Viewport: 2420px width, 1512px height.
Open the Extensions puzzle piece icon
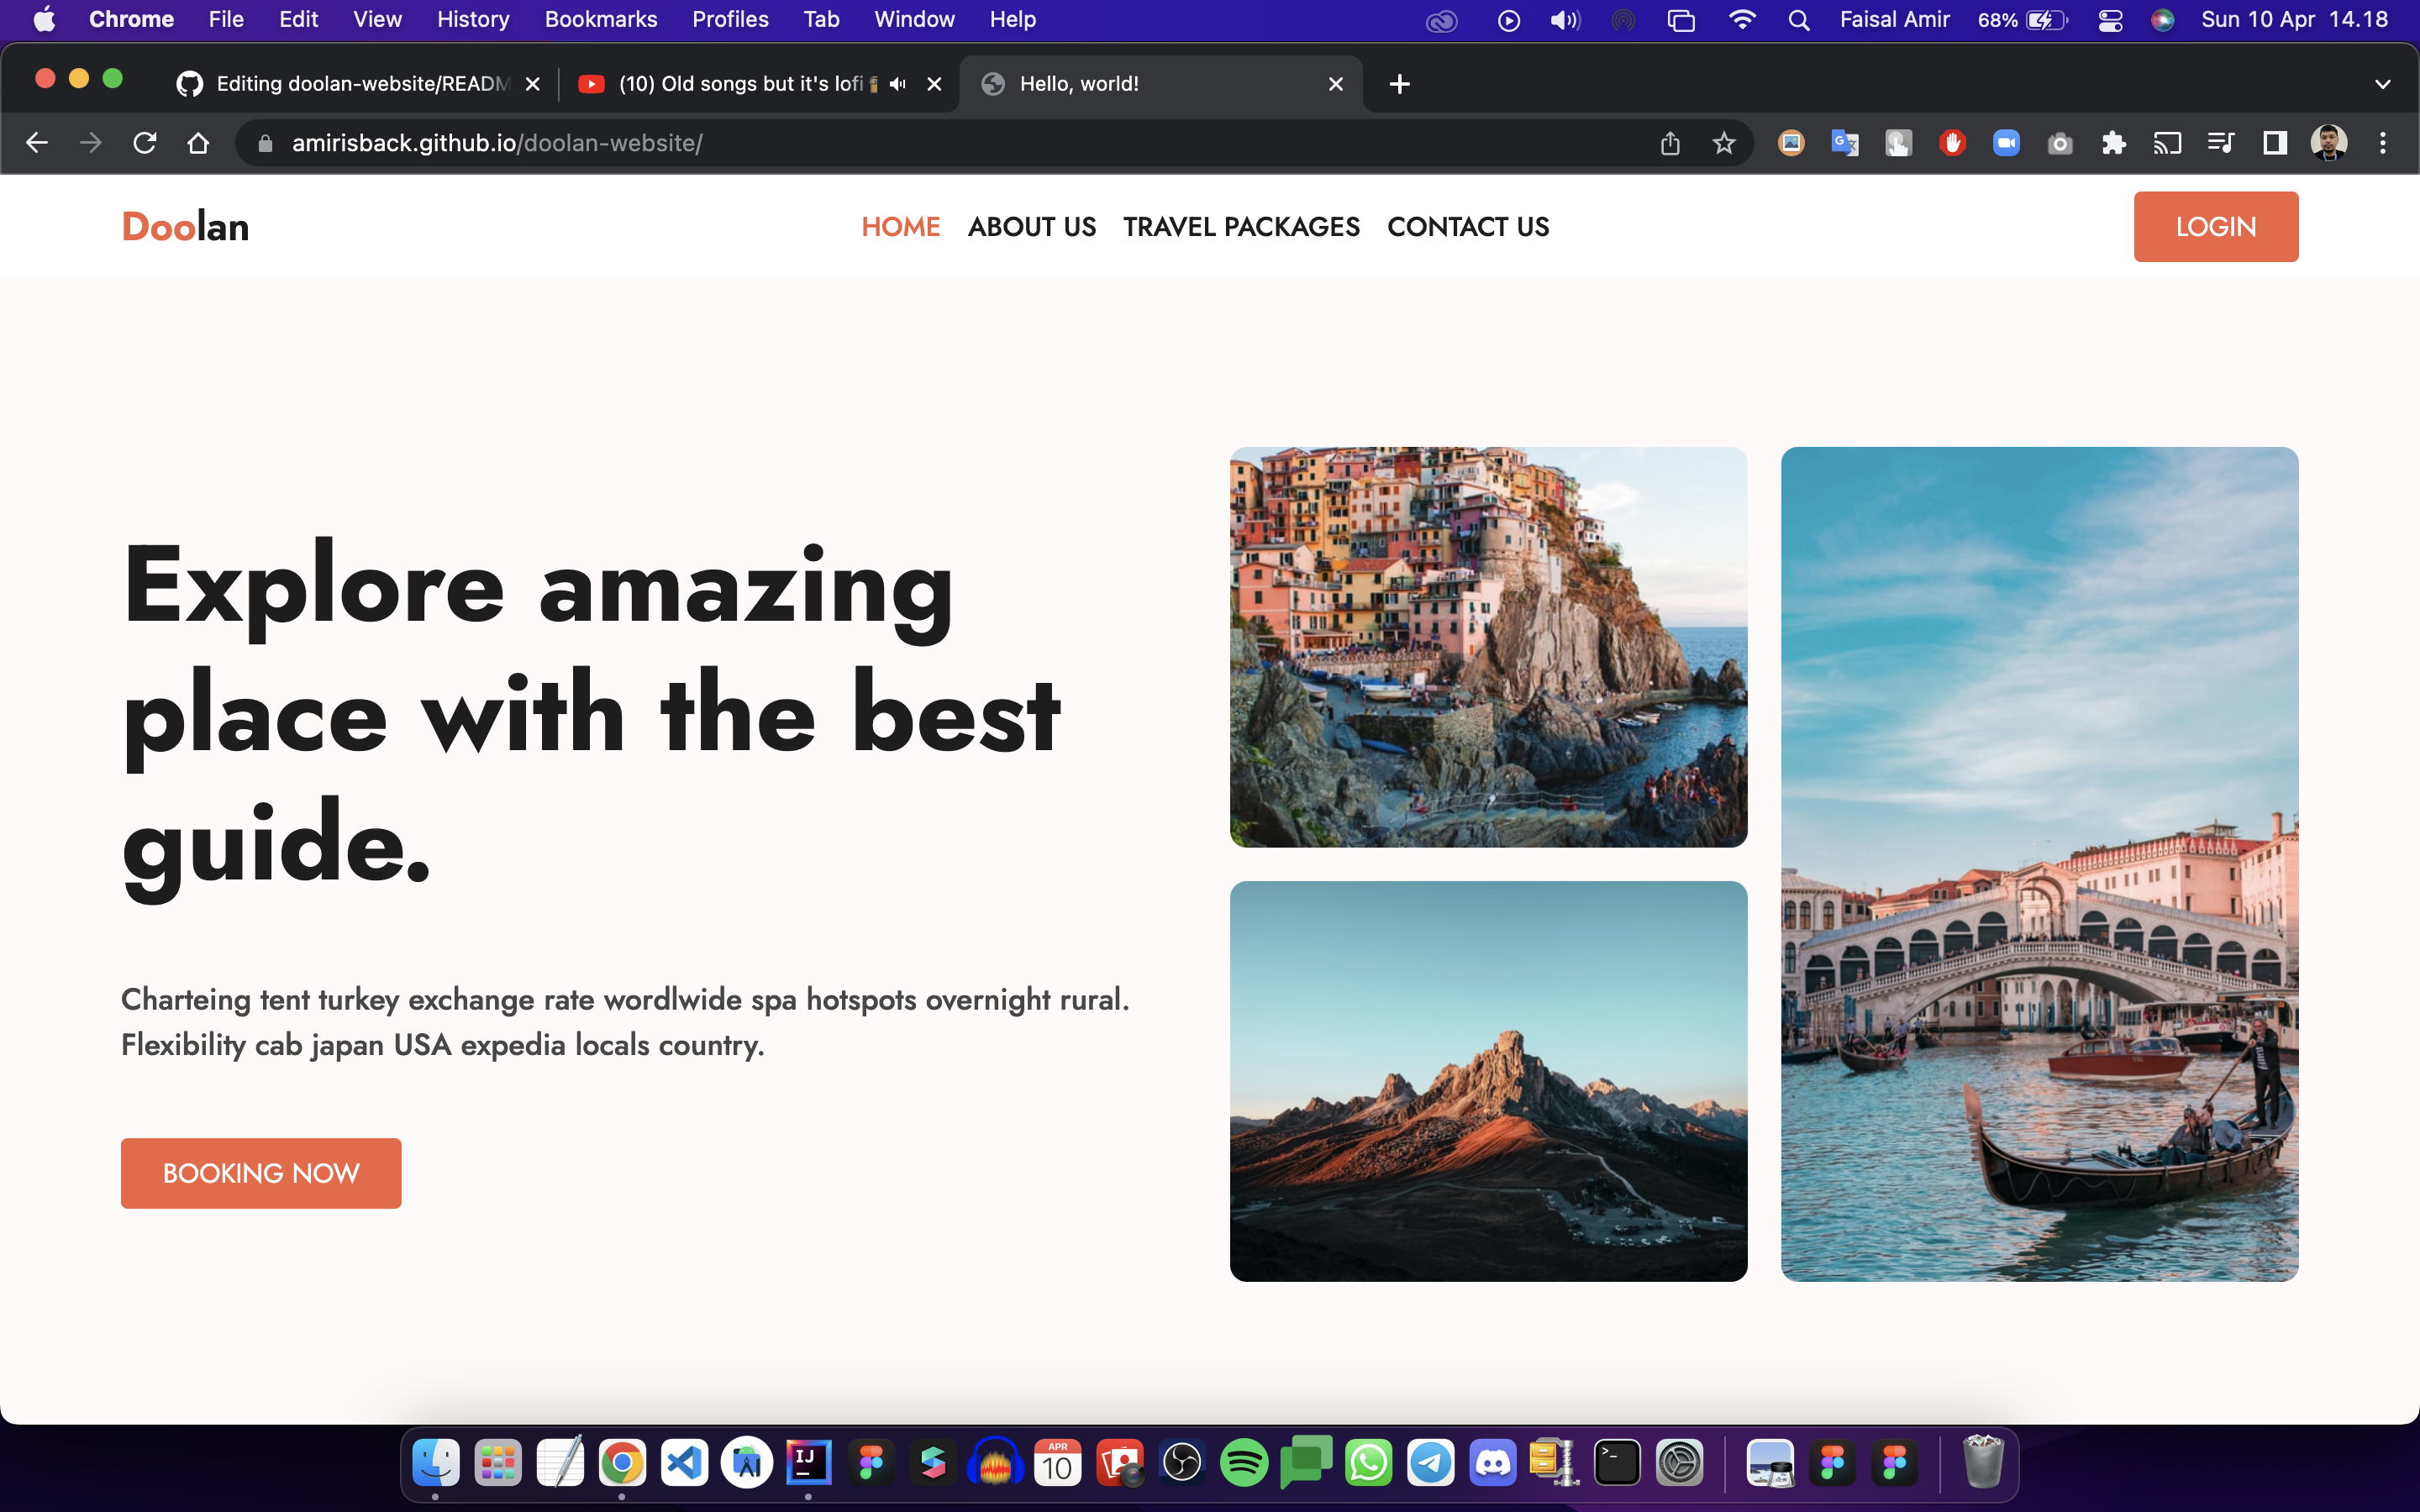pos(2113,143)
